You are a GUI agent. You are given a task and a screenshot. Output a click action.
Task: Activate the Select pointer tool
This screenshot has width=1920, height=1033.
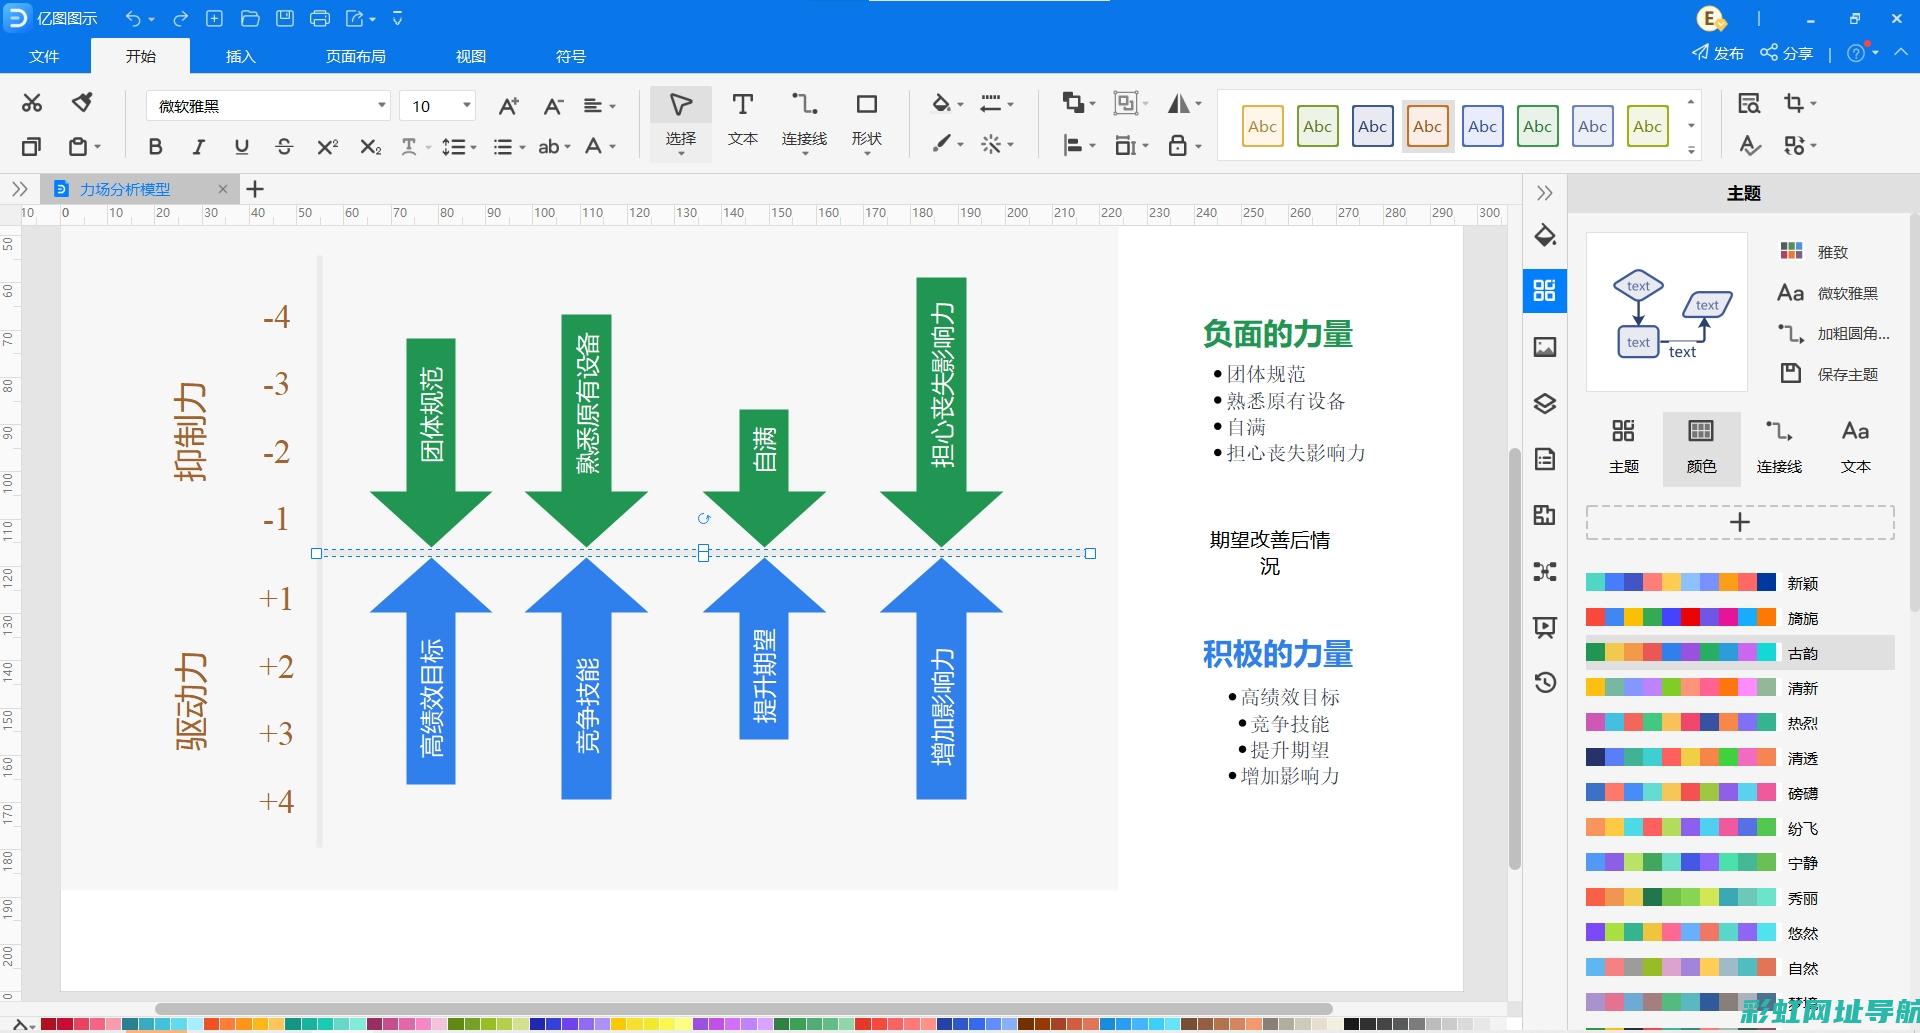click(x=681, y=122)
